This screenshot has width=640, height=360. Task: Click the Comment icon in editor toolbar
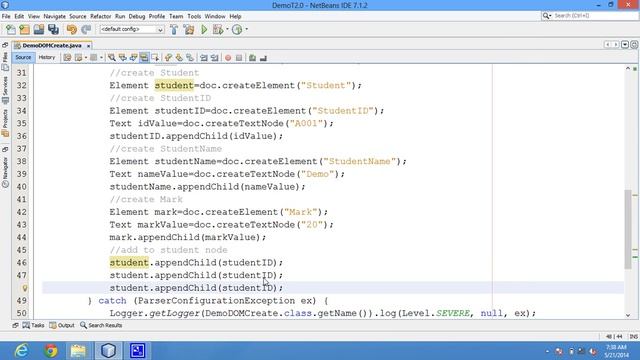[253, 58]
